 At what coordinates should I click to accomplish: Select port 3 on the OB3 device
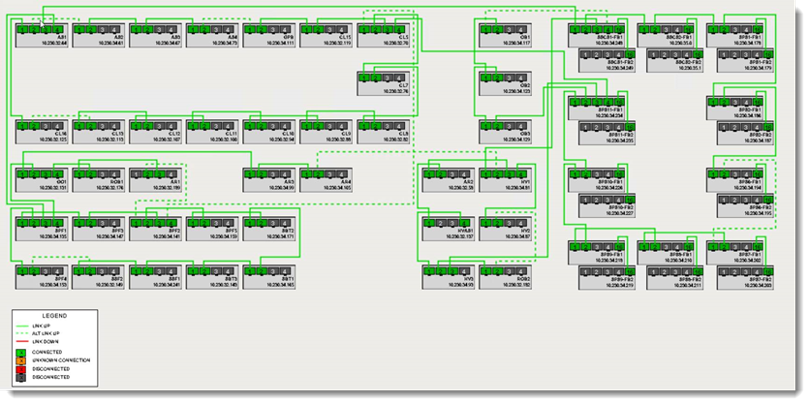coord(509,126)
